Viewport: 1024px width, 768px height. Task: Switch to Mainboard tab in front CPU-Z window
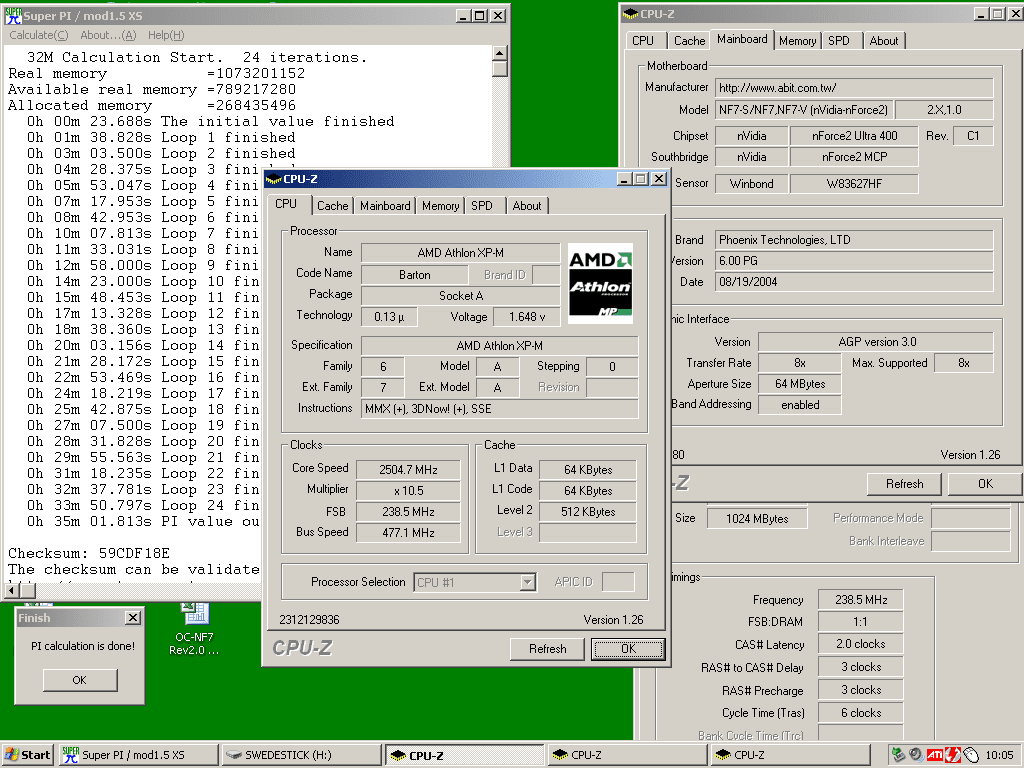tap(385, 206)
